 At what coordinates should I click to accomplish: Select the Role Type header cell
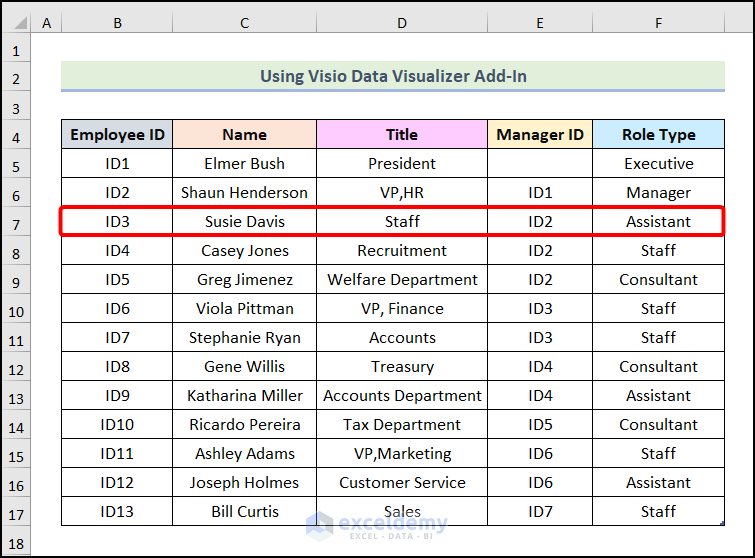pyautogui.click(x=658, y=135)
